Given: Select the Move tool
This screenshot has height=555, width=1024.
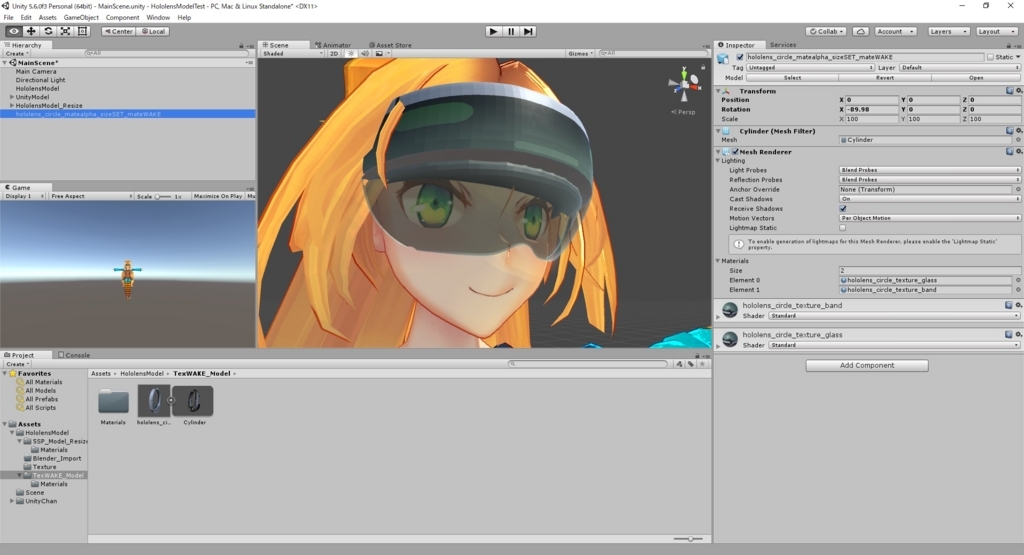Looking at the screenshot, I should (31, 31).
